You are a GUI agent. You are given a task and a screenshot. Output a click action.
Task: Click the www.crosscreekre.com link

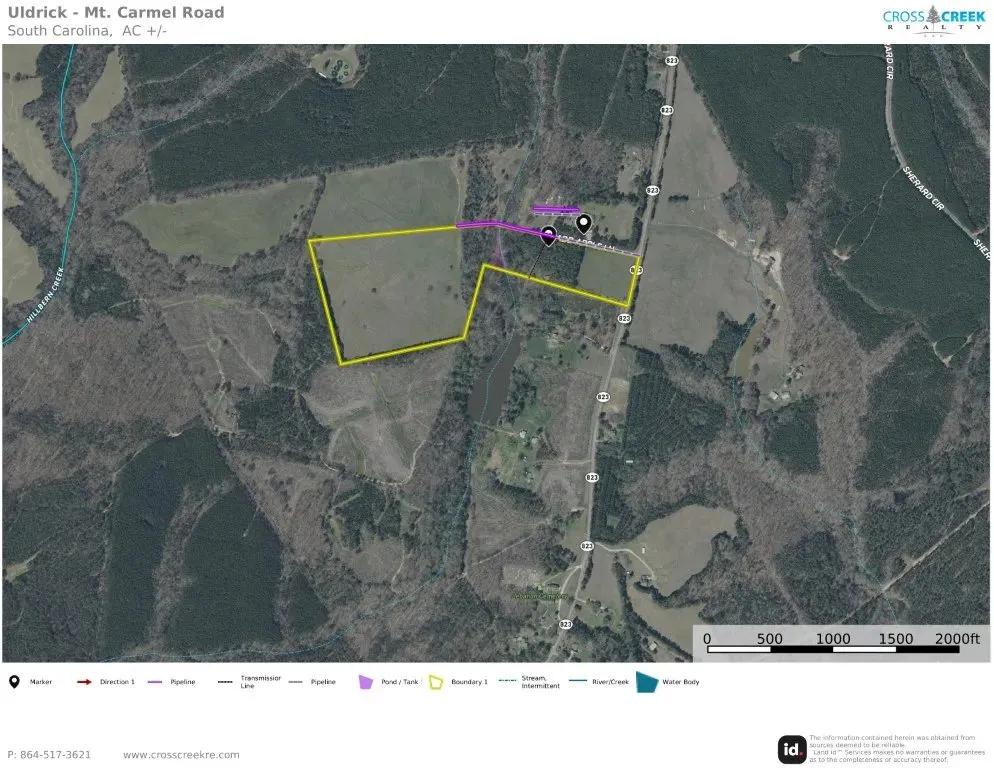tap(181, 755)
